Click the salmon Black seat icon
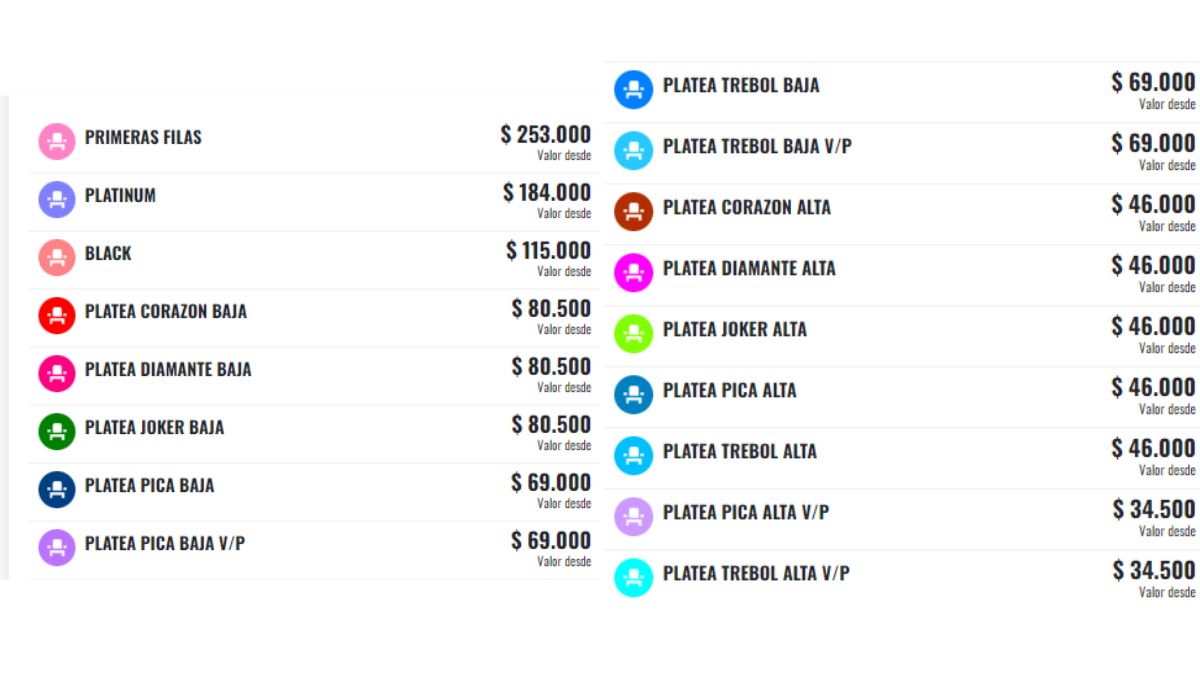Screen dimensions: 1200x675 pyautogui.click(x=57, y=257)
